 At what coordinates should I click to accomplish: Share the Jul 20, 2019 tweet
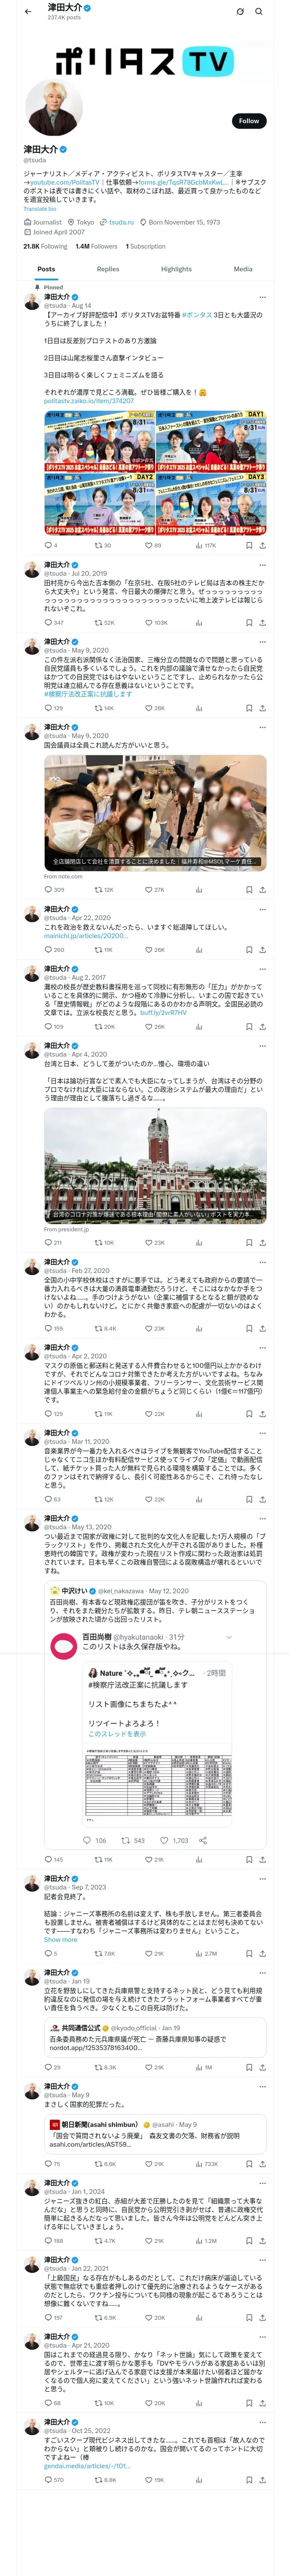click(x=262, y=623)
